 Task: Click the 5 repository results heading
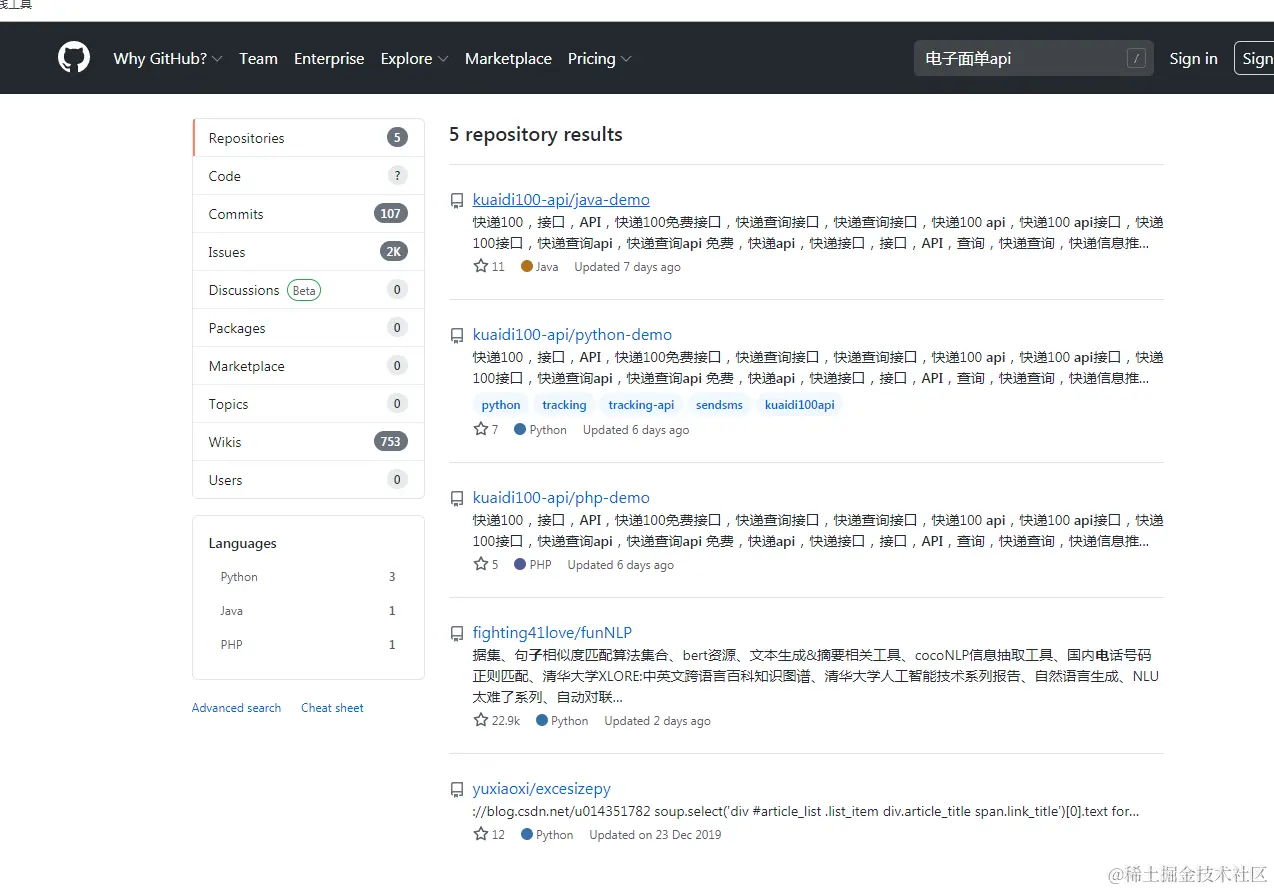536,135
